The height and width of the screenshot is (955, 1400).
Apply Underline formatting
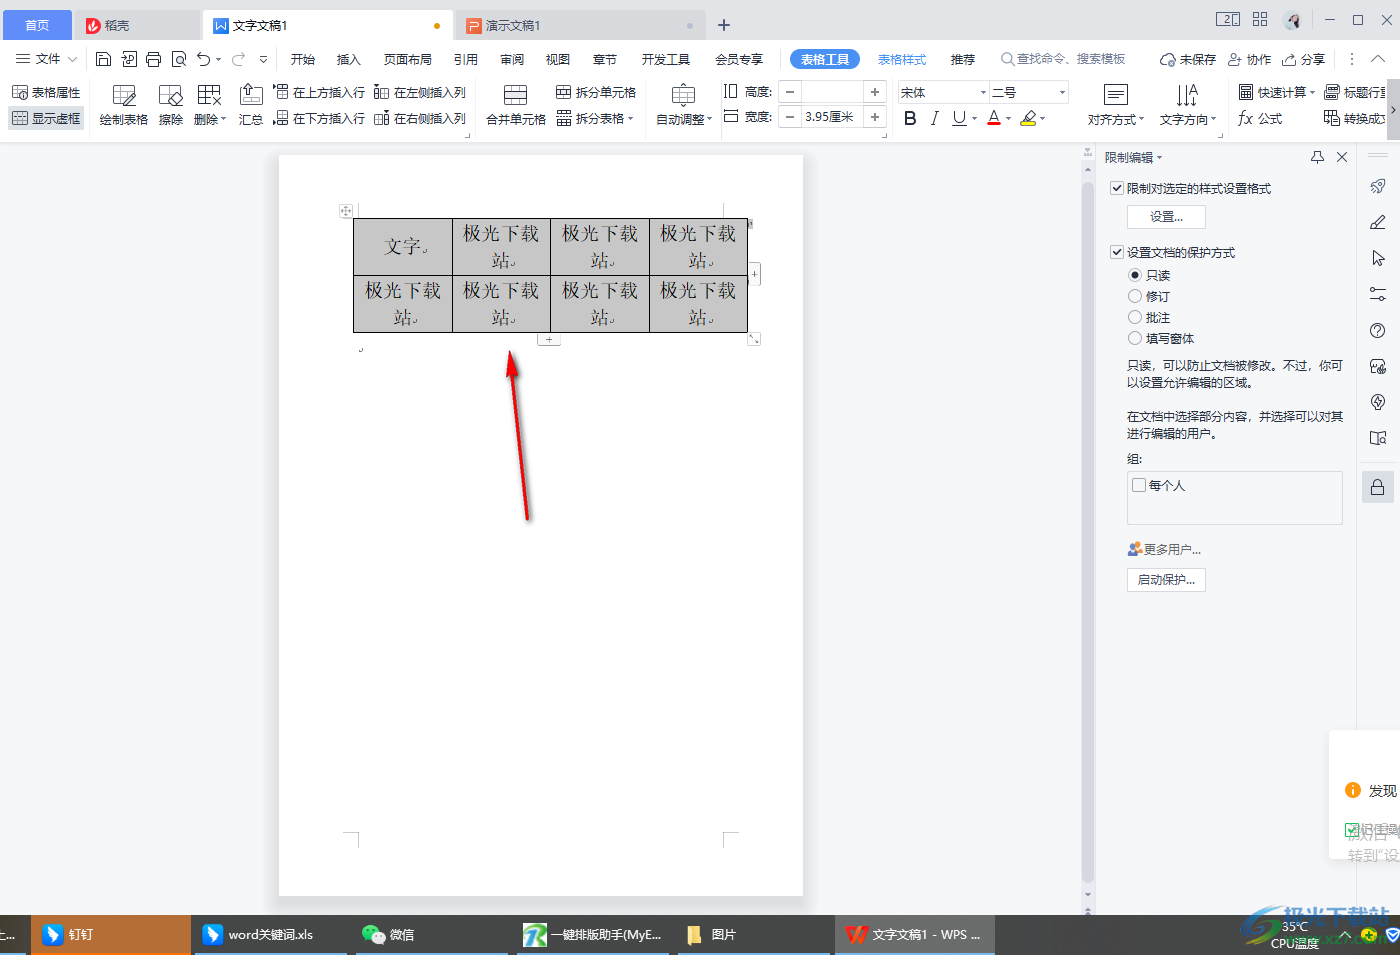(x=959, y=118)
